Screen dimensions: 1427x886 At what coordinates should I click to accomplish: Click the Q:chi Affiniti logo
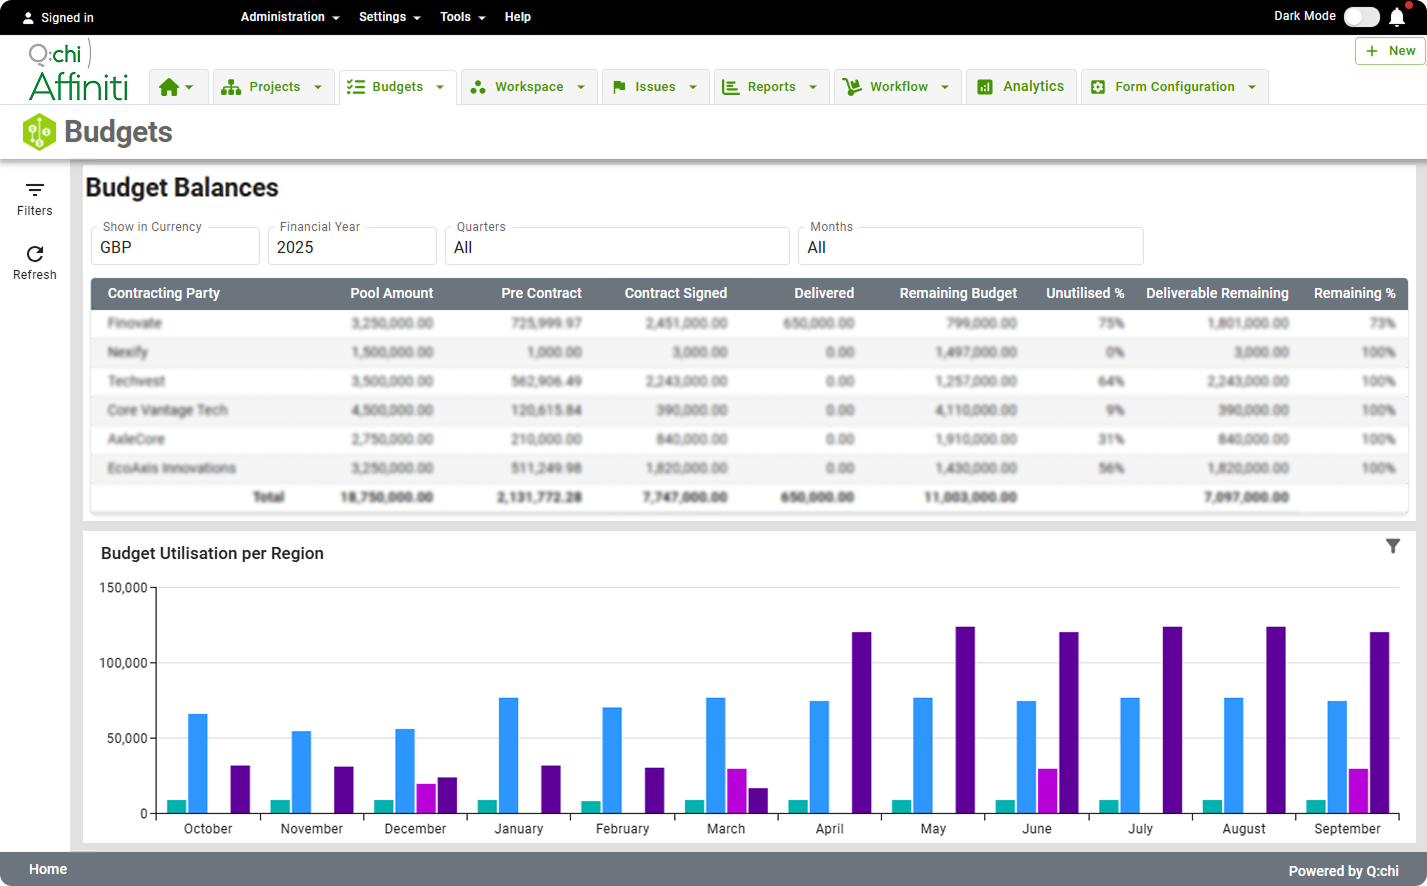click(78, 71)
